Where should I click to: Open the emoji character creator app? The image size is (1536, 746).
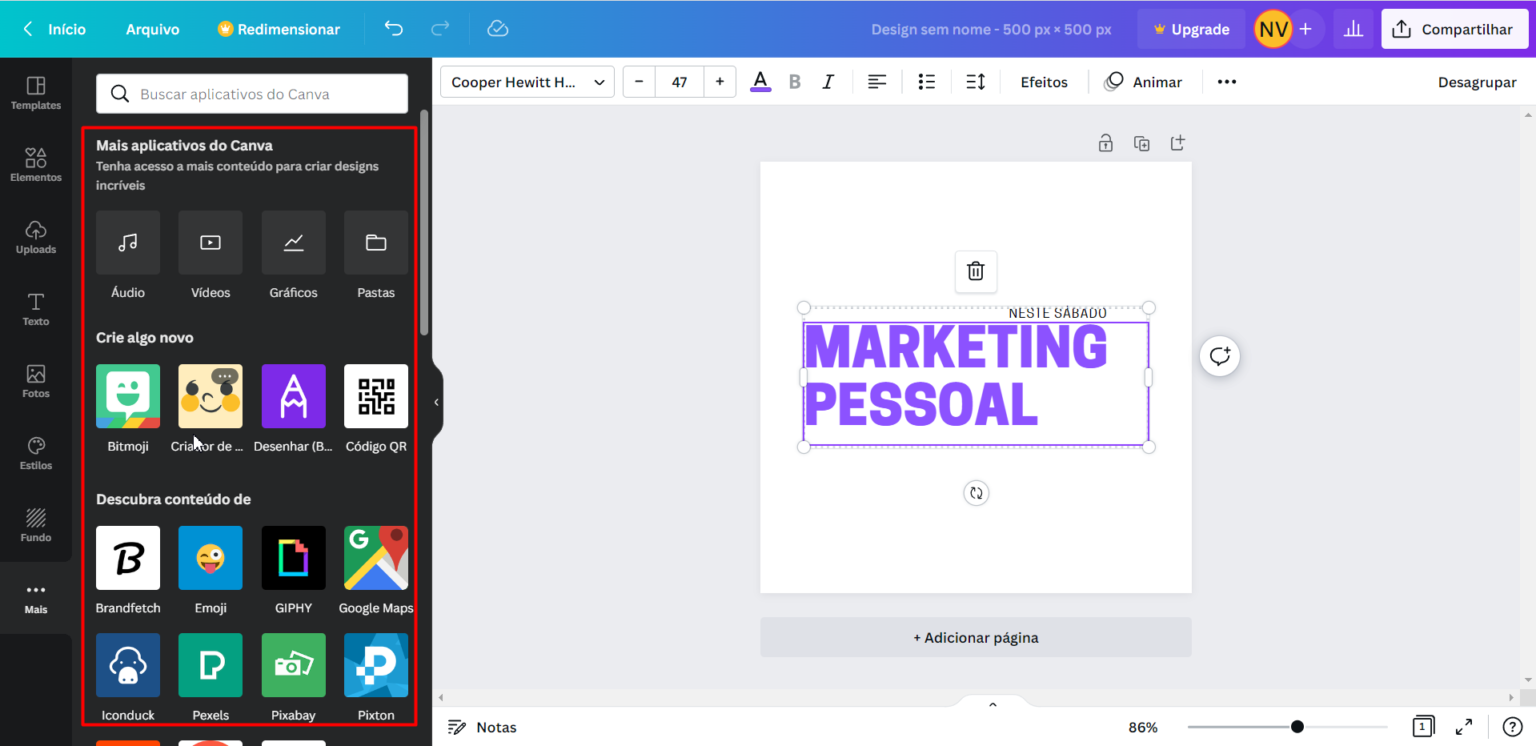[x=210, y=396]
